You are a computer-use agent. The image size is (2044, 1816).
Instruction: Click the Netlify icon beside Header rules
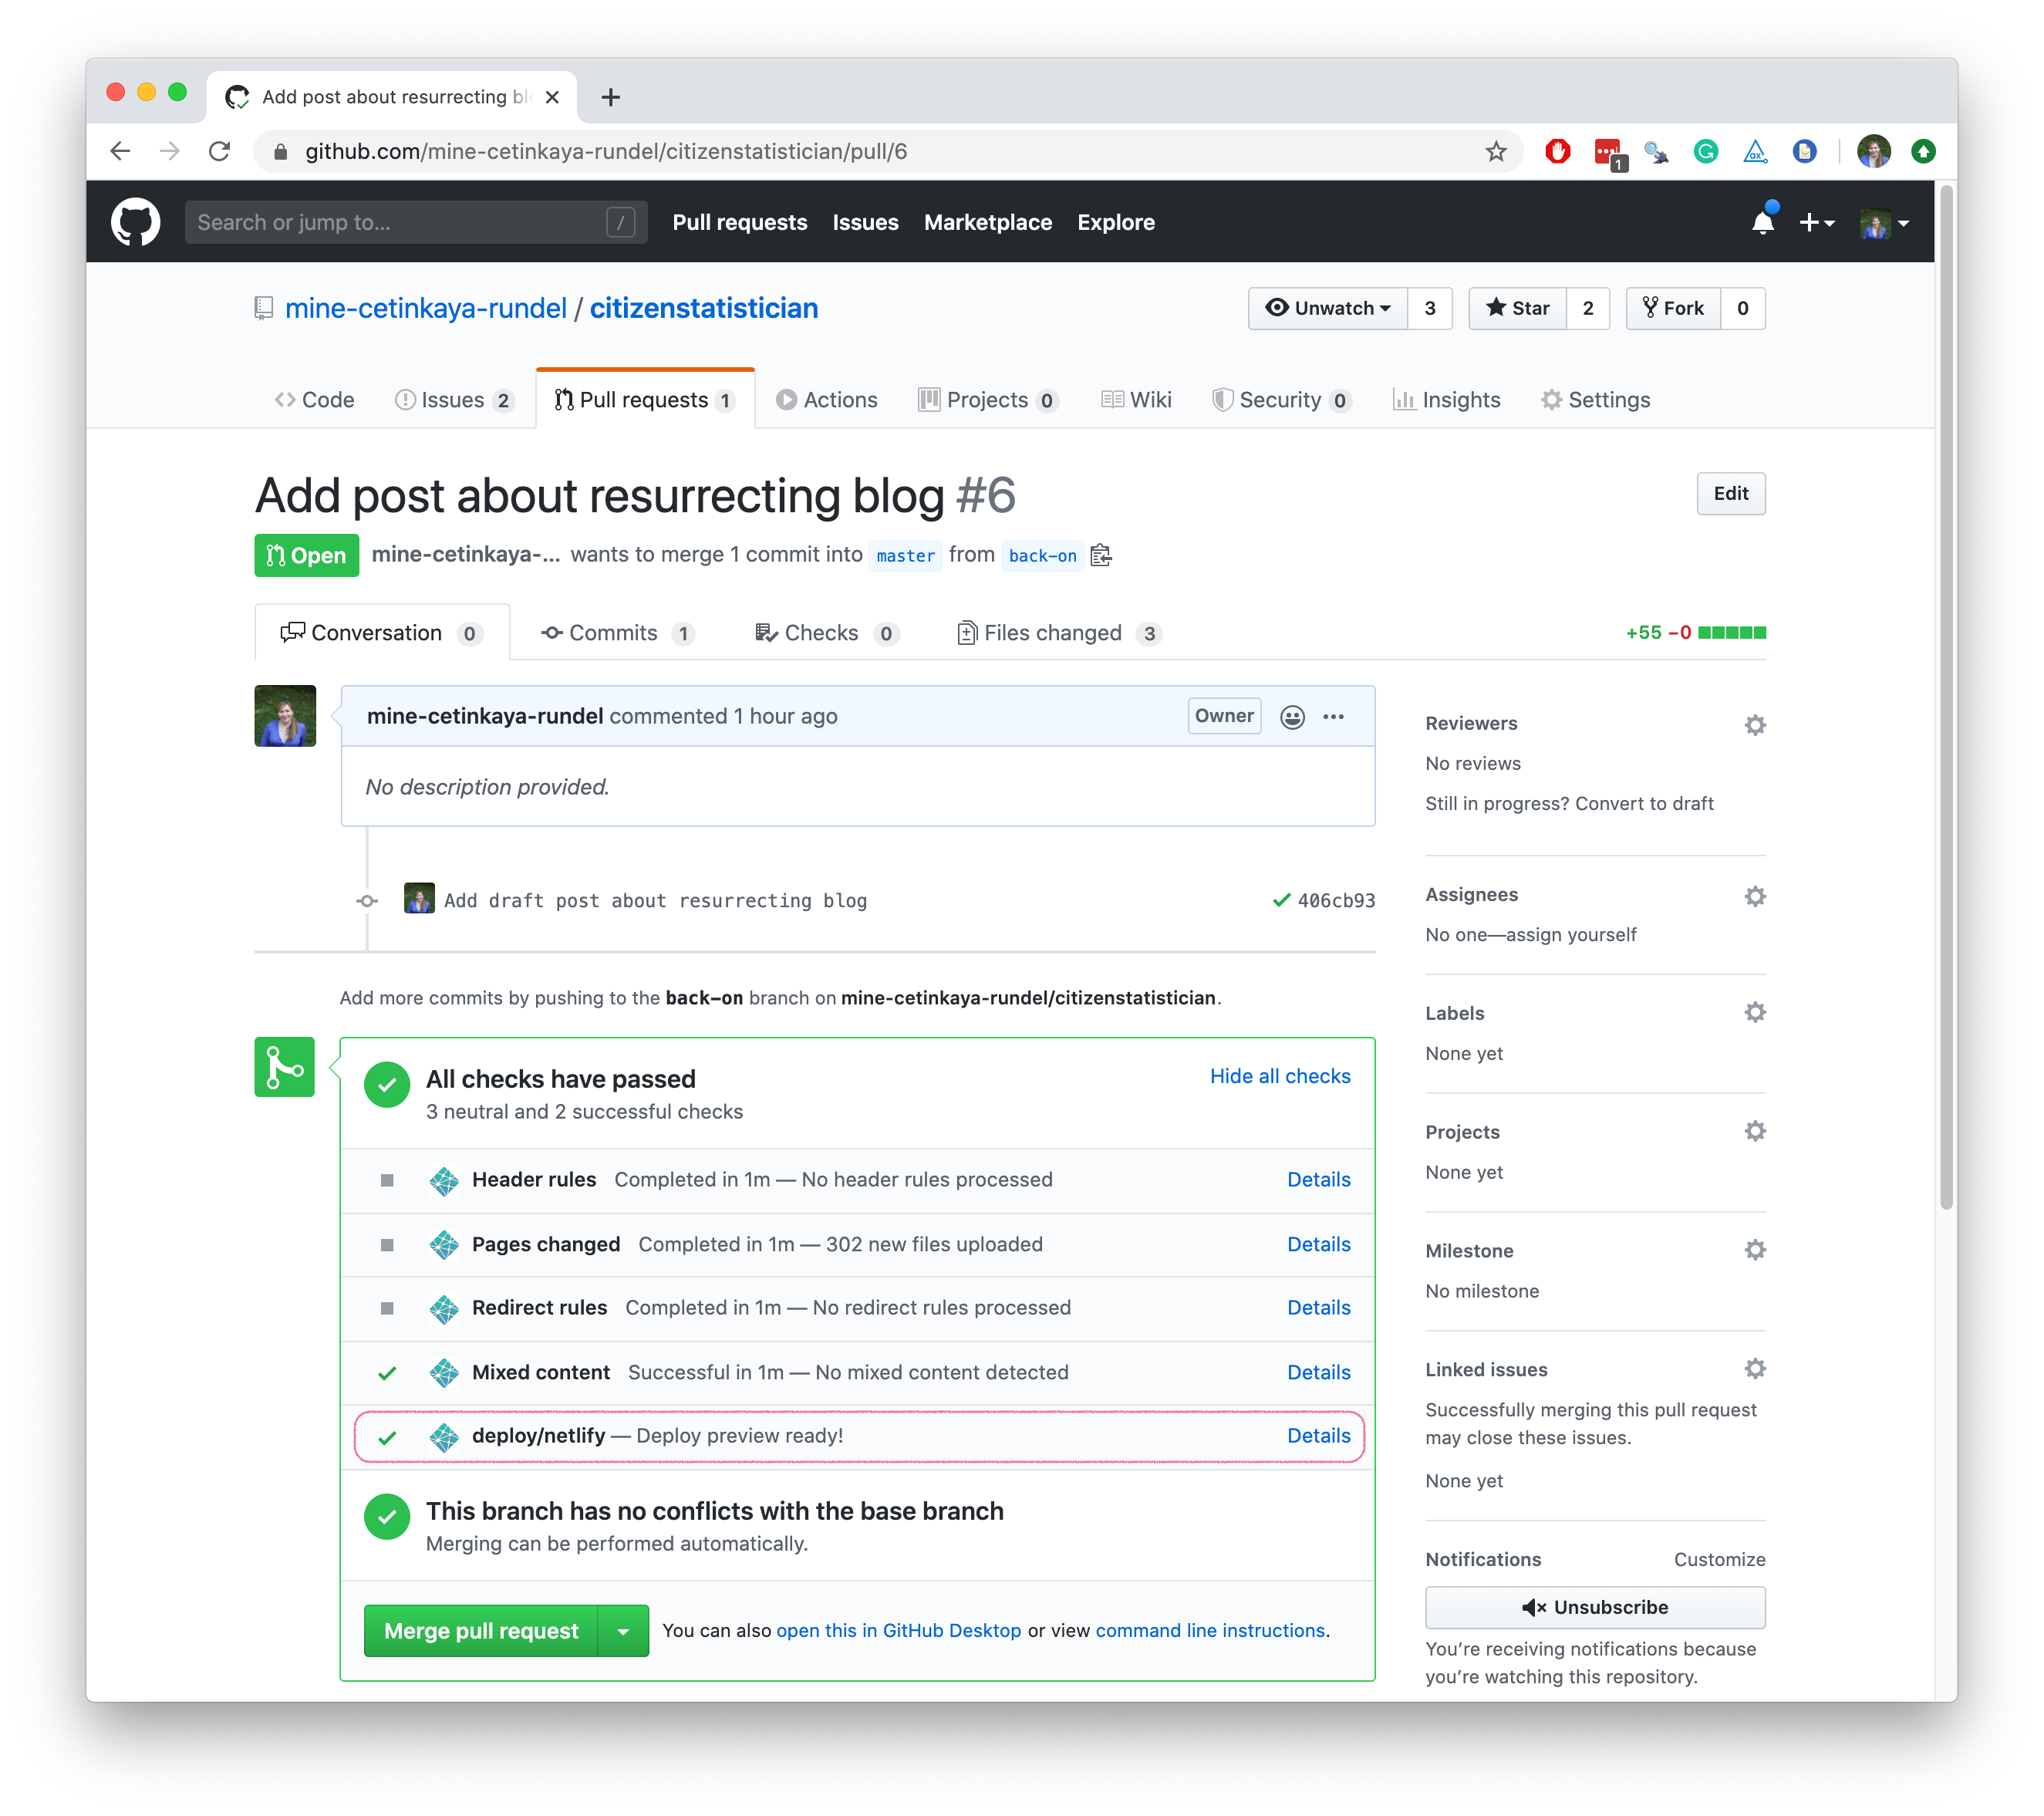(x=443, y=1180)
